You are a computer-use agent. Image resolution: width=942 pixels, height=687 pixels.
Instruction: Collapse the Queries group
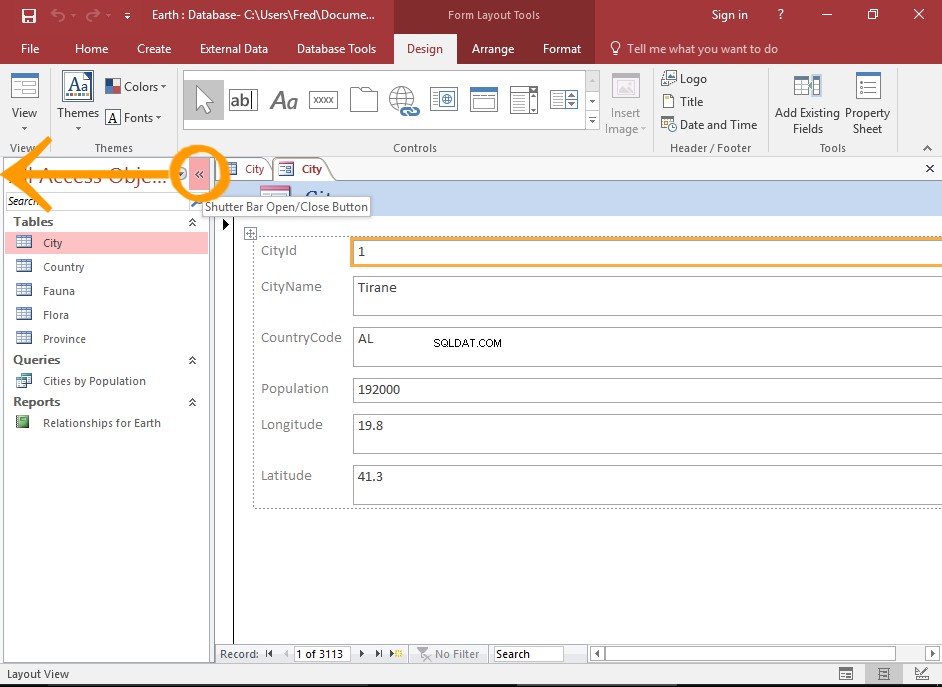pyautogui.click(x=192, y=360)
